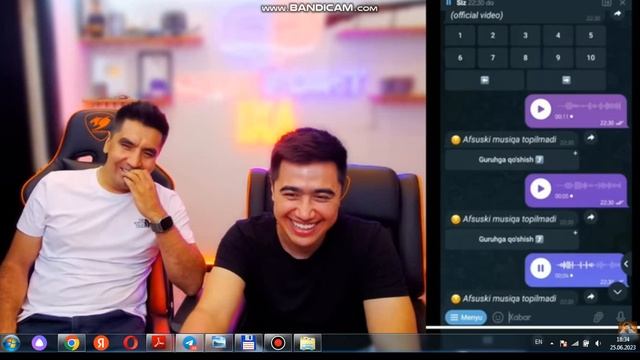The width and height of the screenshot is (640, 360).
Task: Open network status icon in tray
Action: pyautogui.click(x=575, y=344)
